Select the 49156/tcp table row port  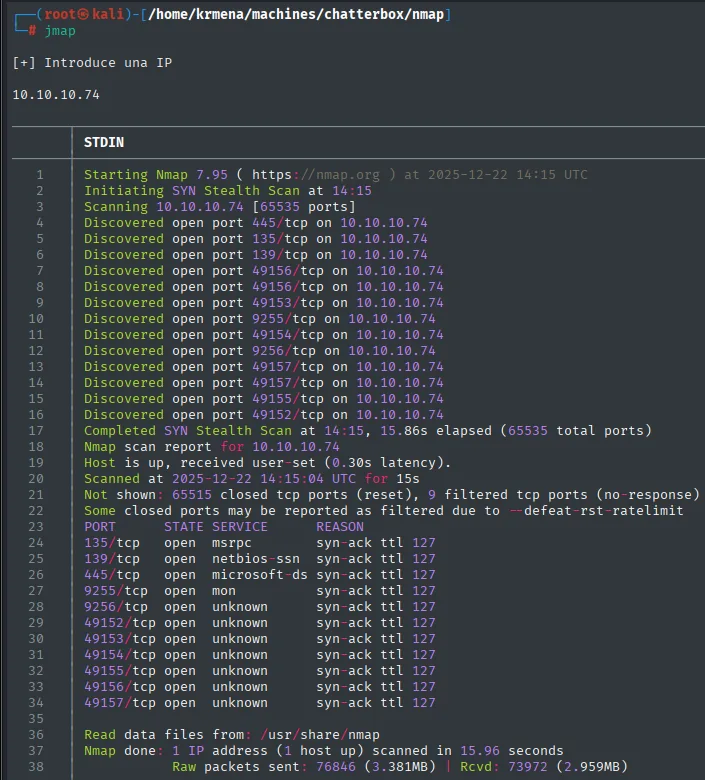pos(119,686)
